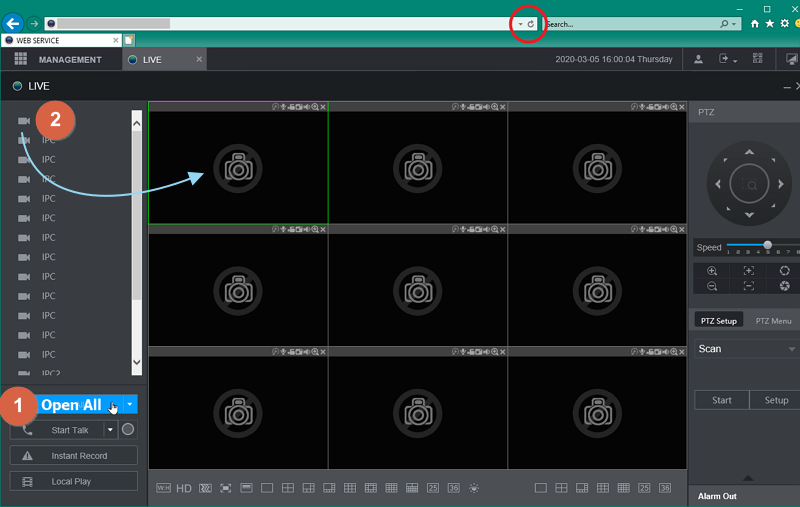This screenshot has height=507, width=800.
Task: Select the 25-split view layout
Action: pos(433,488)
